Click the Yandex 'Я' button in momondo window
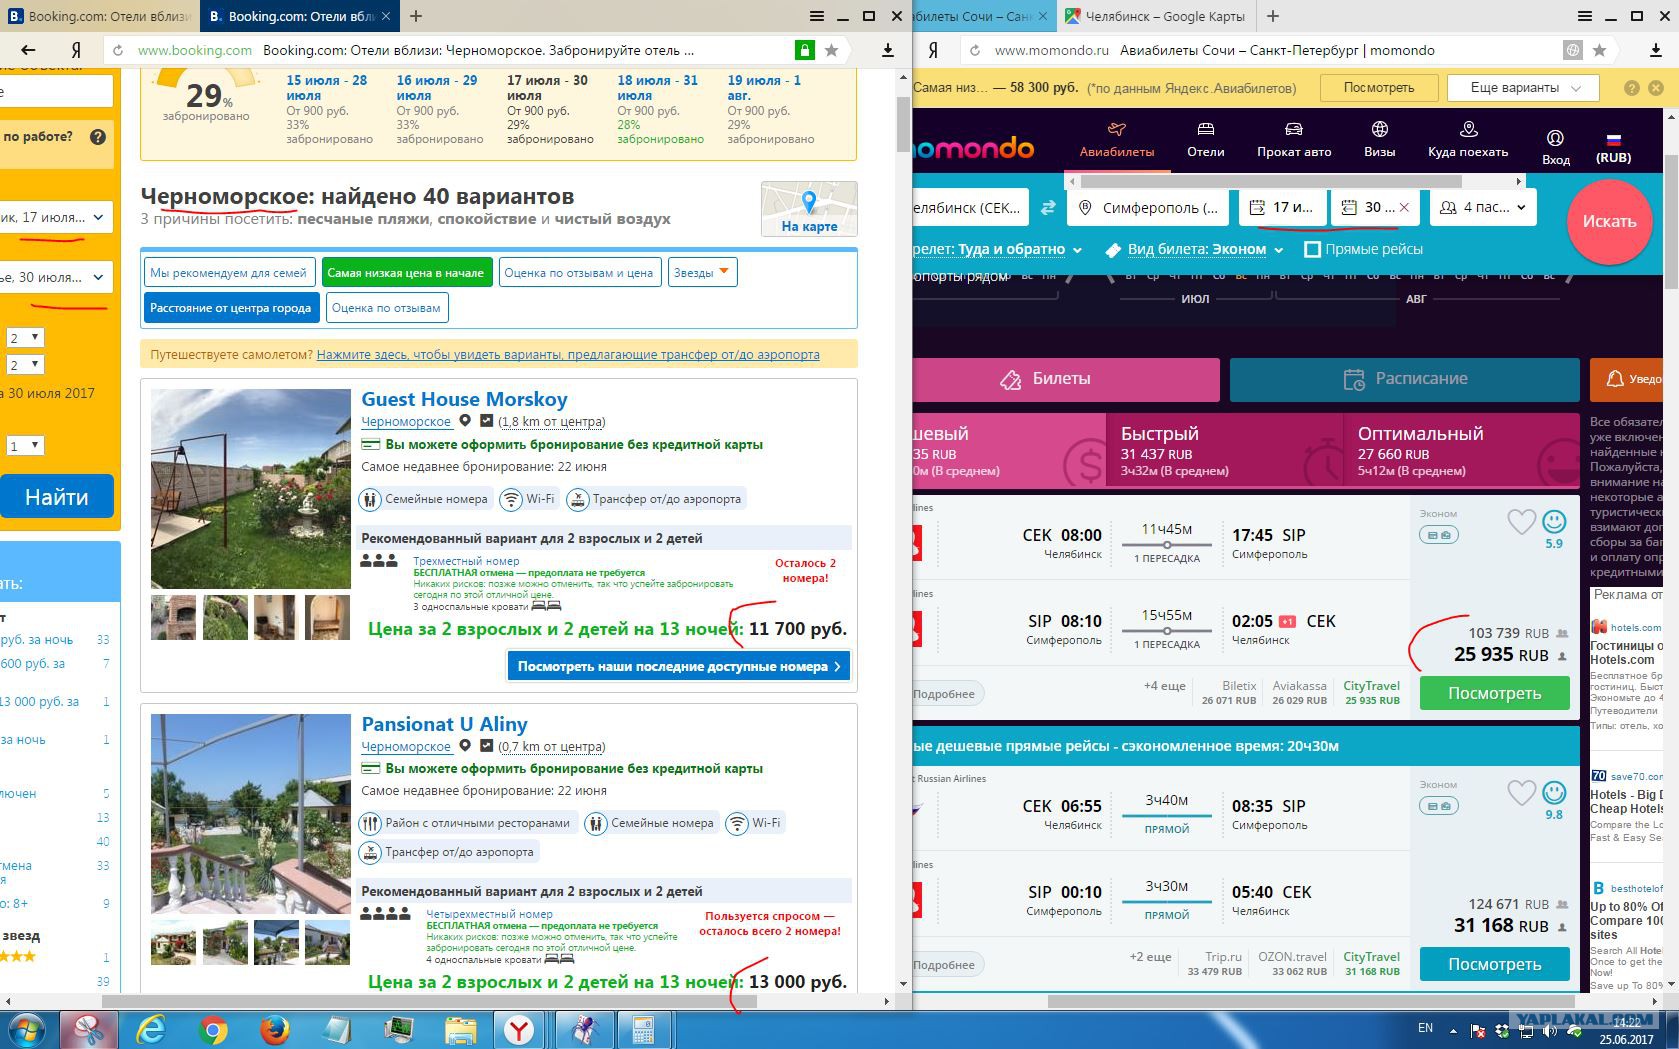This screenshot has width=1679, height=1049. coord(933,50)
